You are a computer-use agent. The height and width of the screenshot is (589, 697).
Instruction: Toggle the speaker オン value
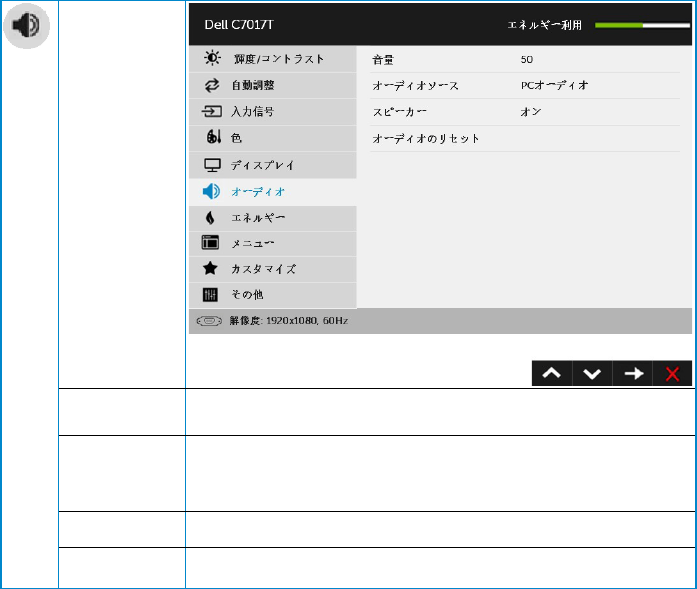531,112
